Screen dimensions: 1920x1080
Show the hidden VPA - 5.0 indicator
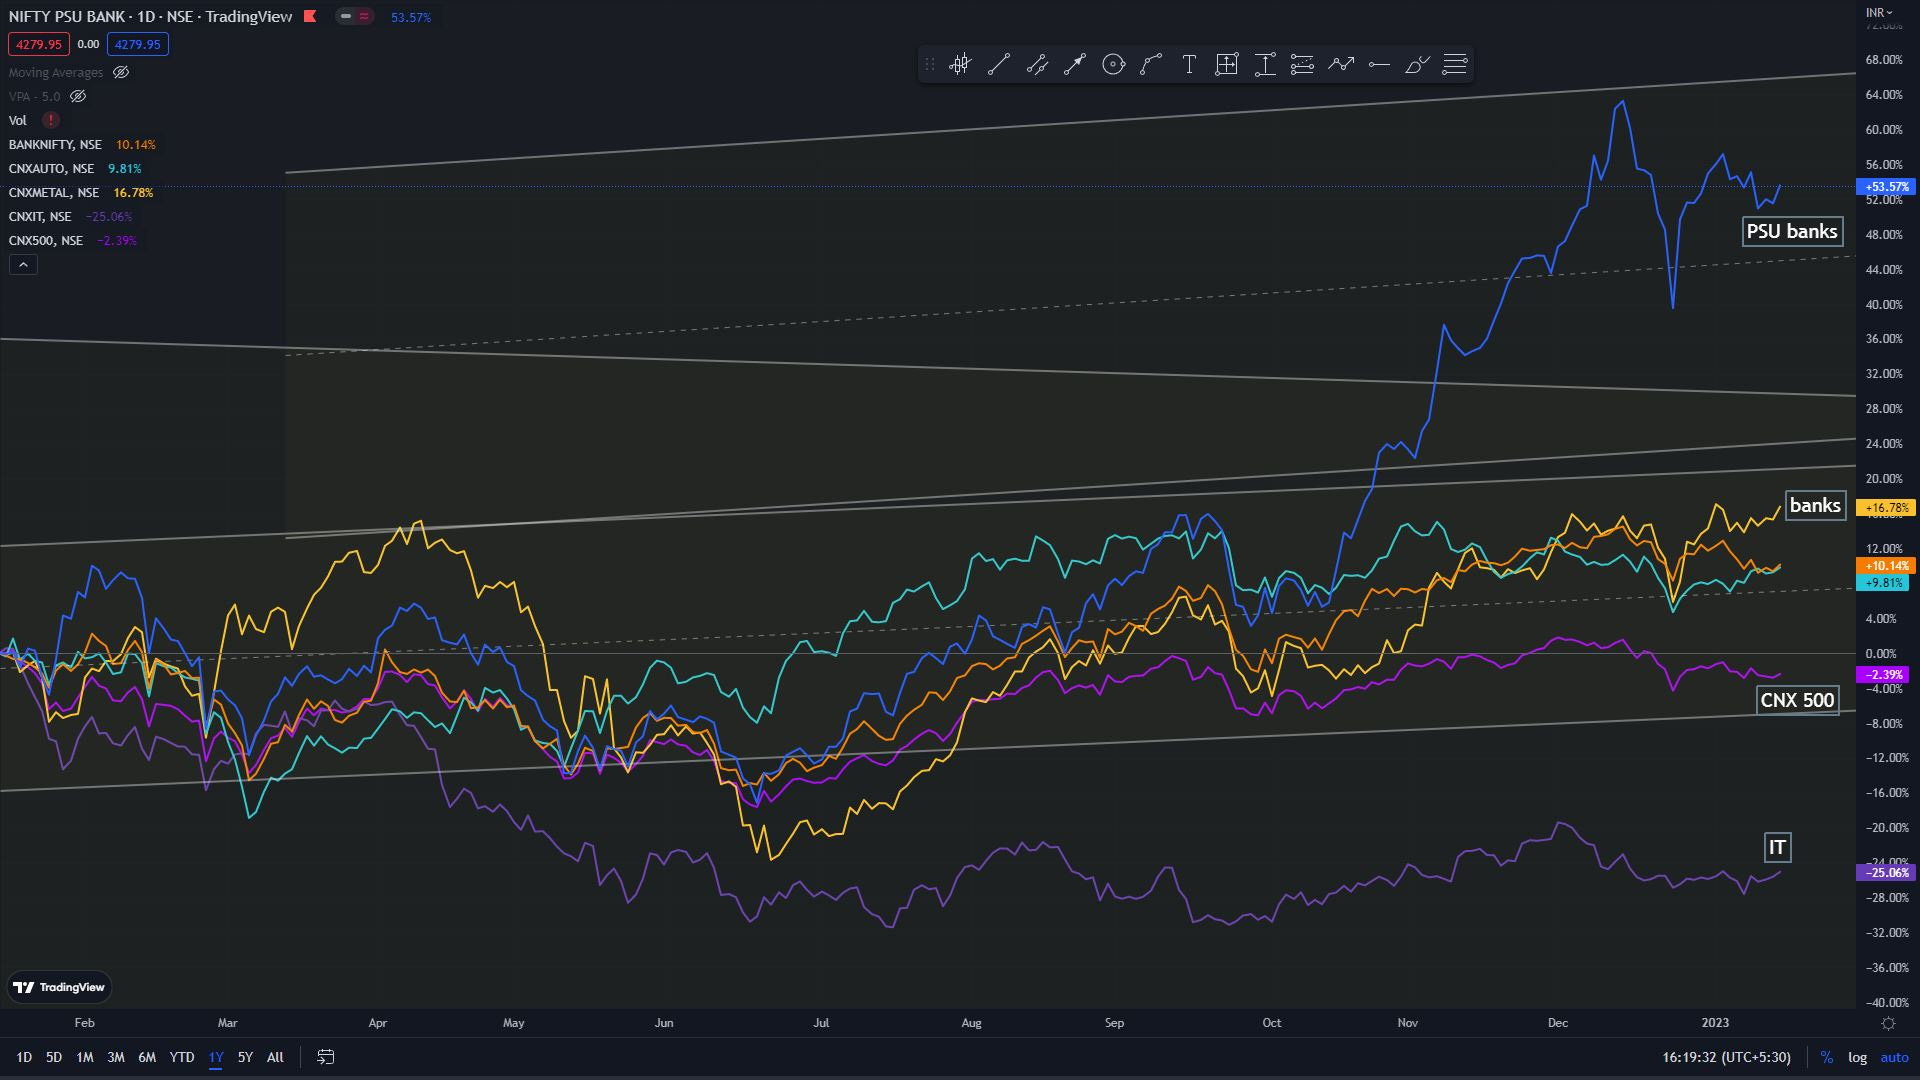[x=78, y=96]
